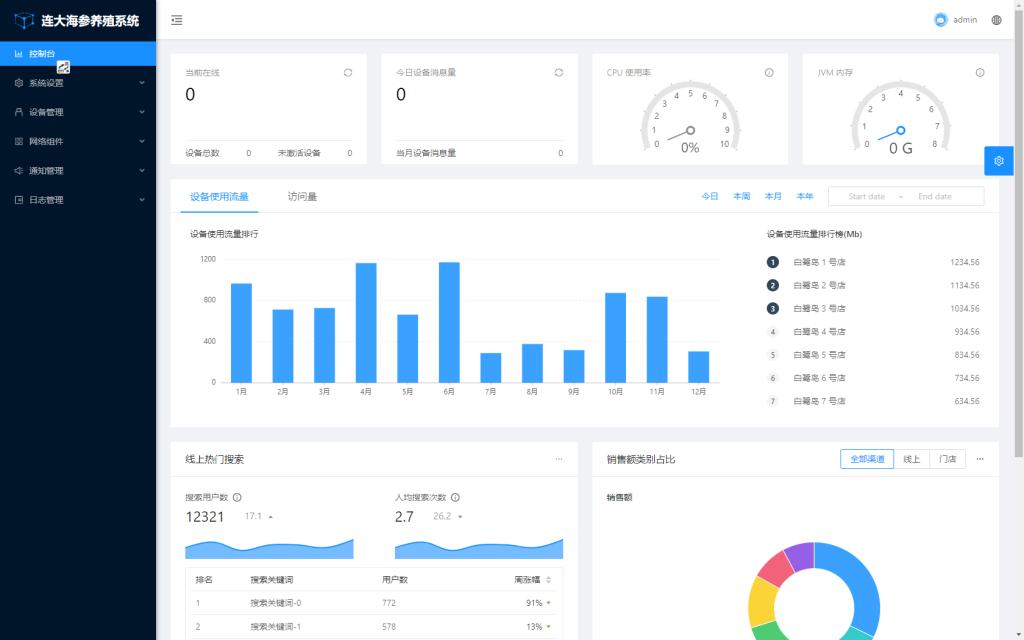1024x640 pixels.
Task: Click the info icon next to 人均搜索次数
Action: pyautogui.click(x=455, y=498)
